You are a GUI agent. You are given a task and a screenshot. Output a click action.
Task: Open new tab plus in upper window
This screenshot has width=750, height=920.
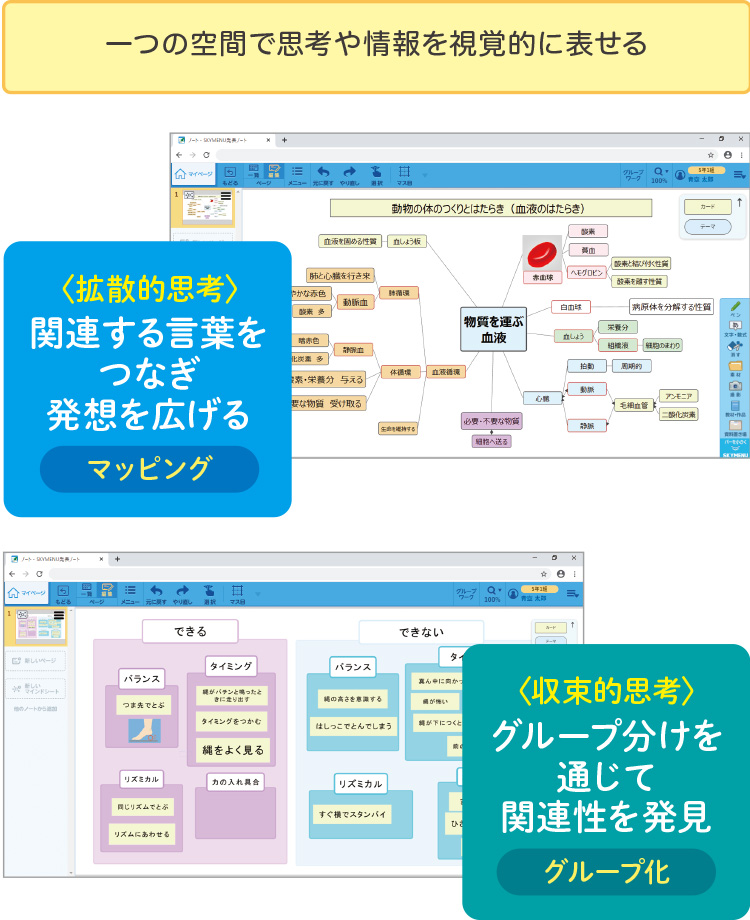click(284, 140)
